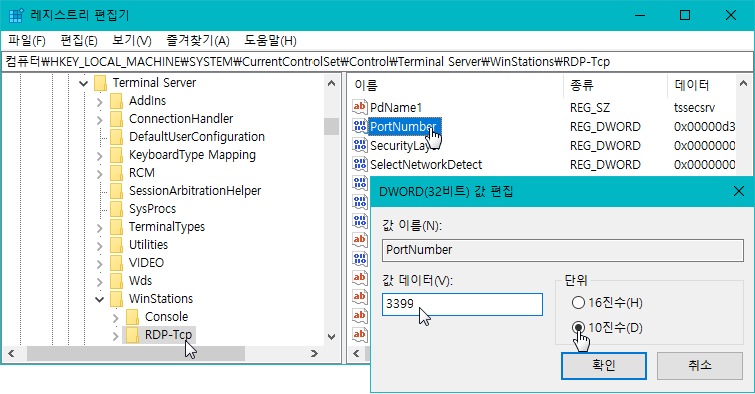
Task: Click the ConnectionHandler folder icon
Action: (x=116, y=119)
